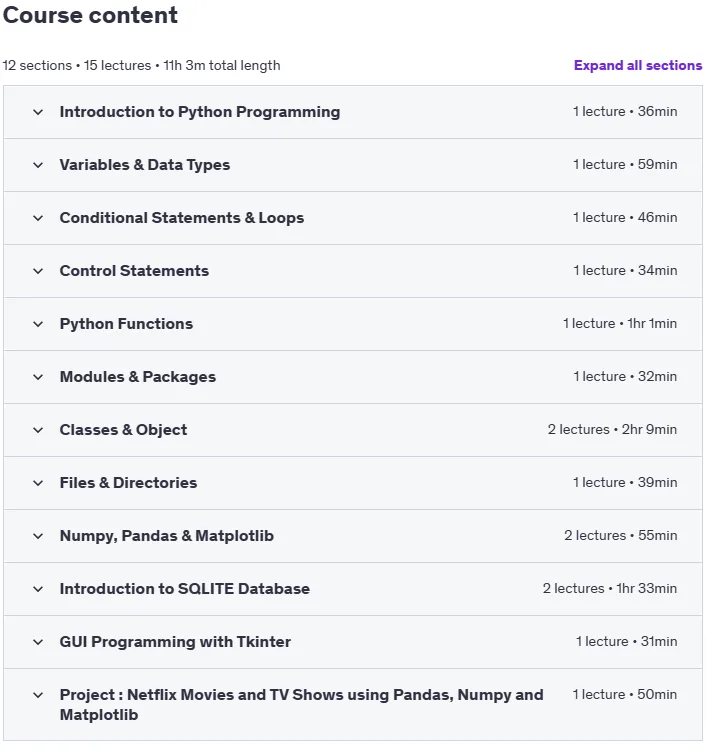Screen dimensions: 706x751
Task: Open the Python Functions section title
Action: click(x=126, y=324)
